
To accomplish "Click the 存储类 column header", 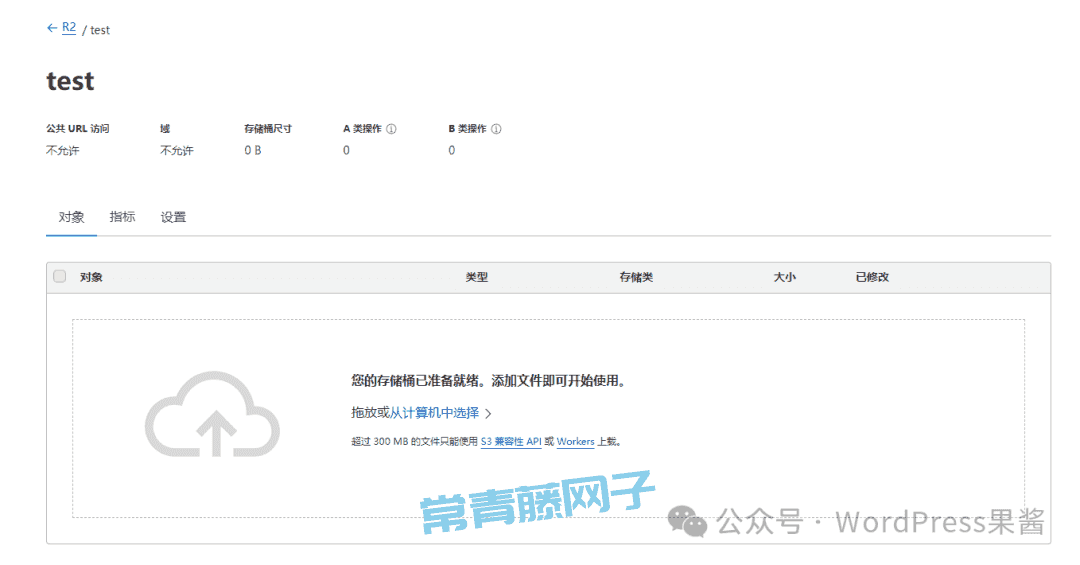I will (636, 277).
